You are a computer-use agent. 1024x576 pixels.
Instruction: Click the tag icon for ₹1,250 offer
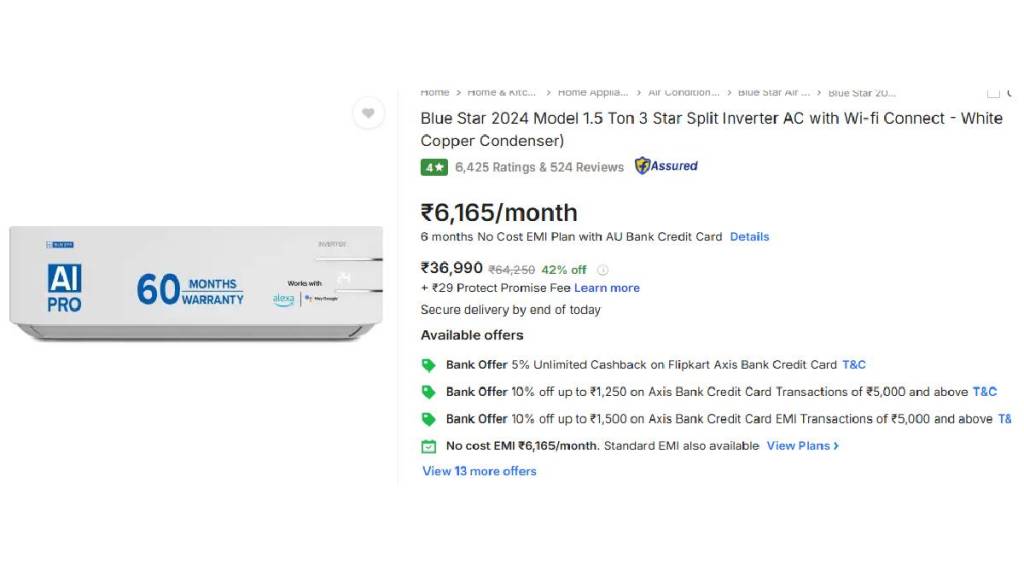(429, 392)
